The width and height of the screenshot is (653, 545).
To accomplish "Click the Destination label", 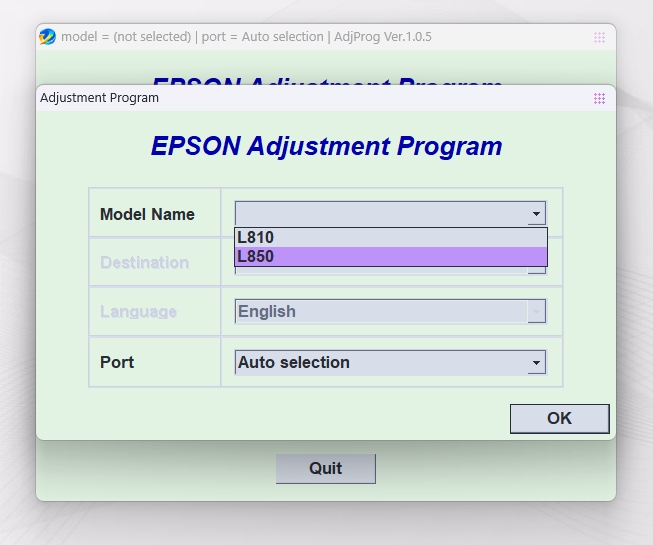I will pyautogui.click(x=145, y=263).
